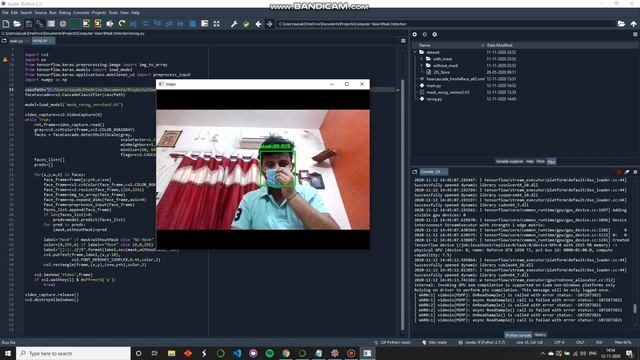Open File Explorer from the taskbar
640x360 pixels.
[x=171, y=353]
